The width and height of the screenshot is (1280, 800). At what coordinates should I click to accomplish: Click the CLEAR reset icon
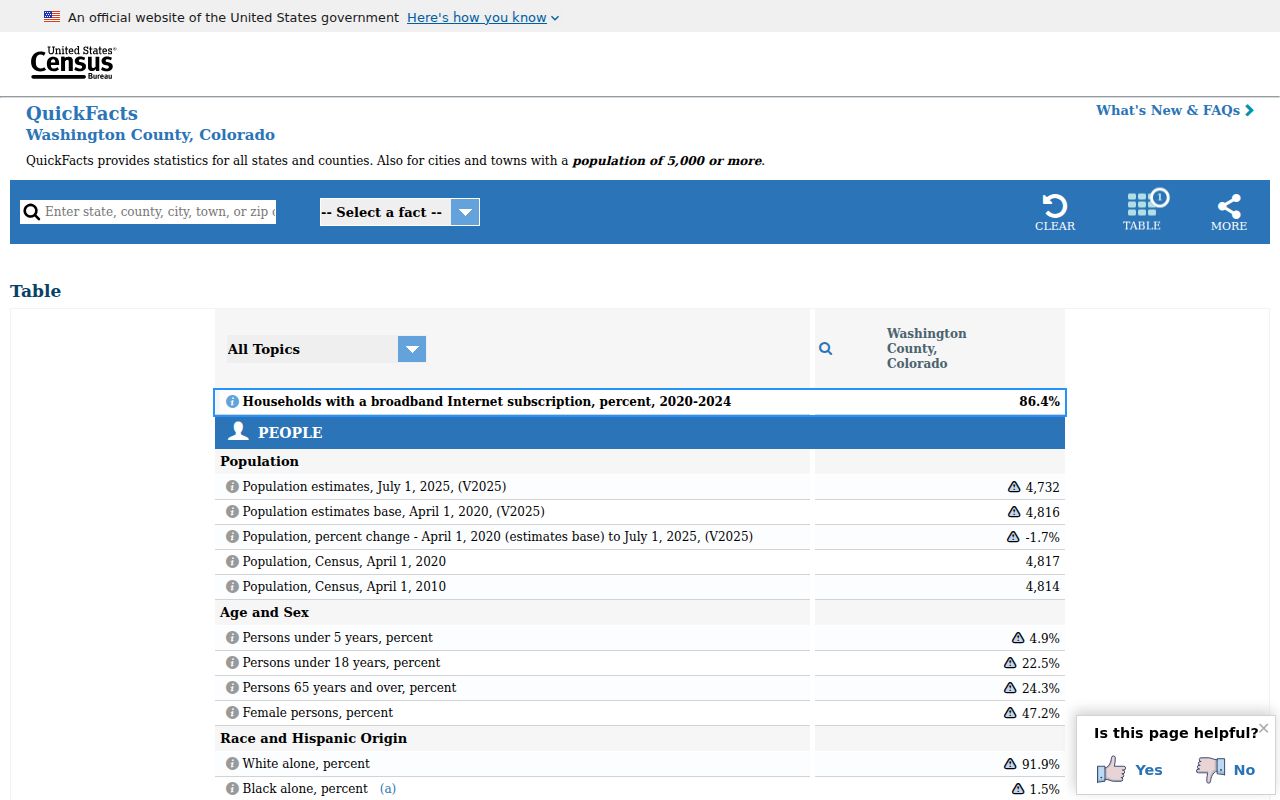click(1054, 206)
